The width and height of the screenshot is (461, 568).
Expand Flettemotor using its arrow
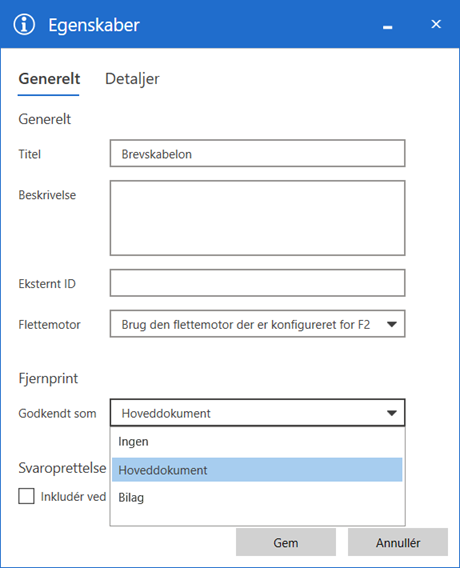click(392, 324)
